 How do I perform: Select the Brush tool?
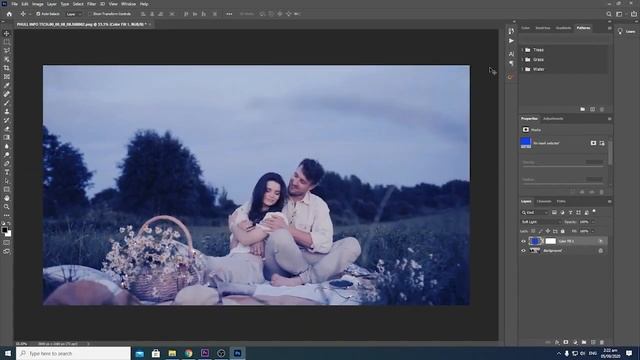[7, 103]
